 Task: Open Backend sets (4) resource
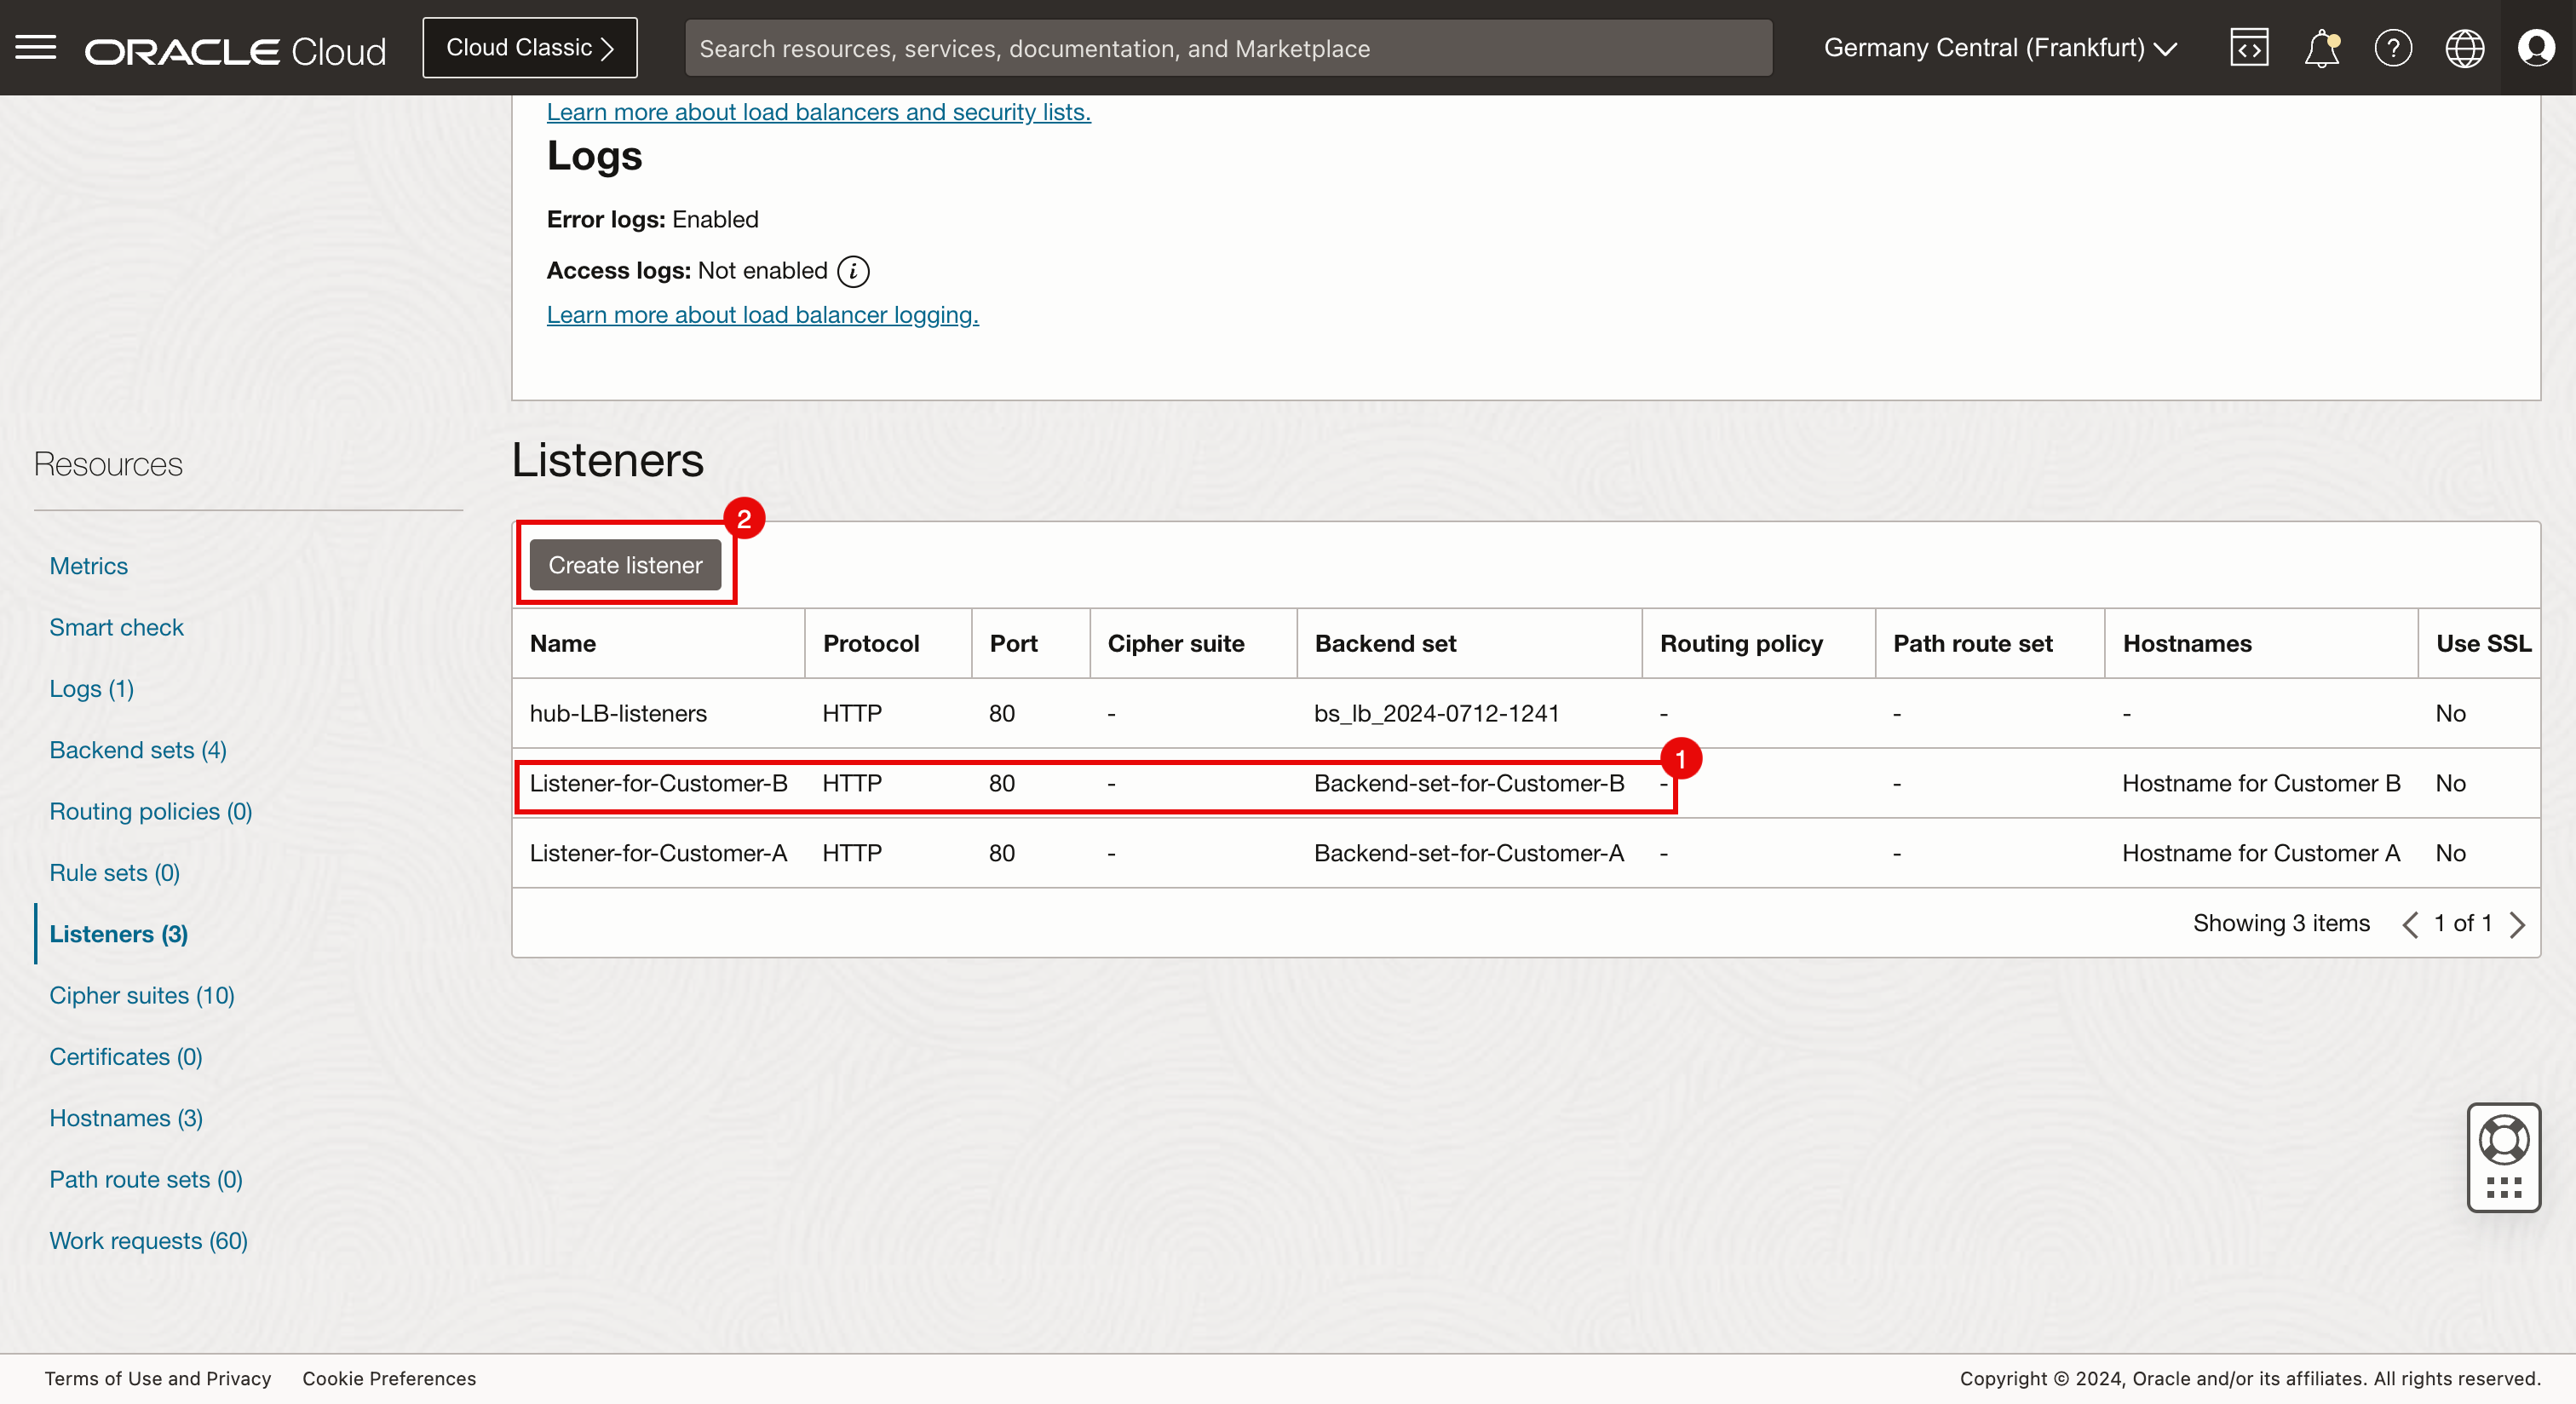coord(138,750)
